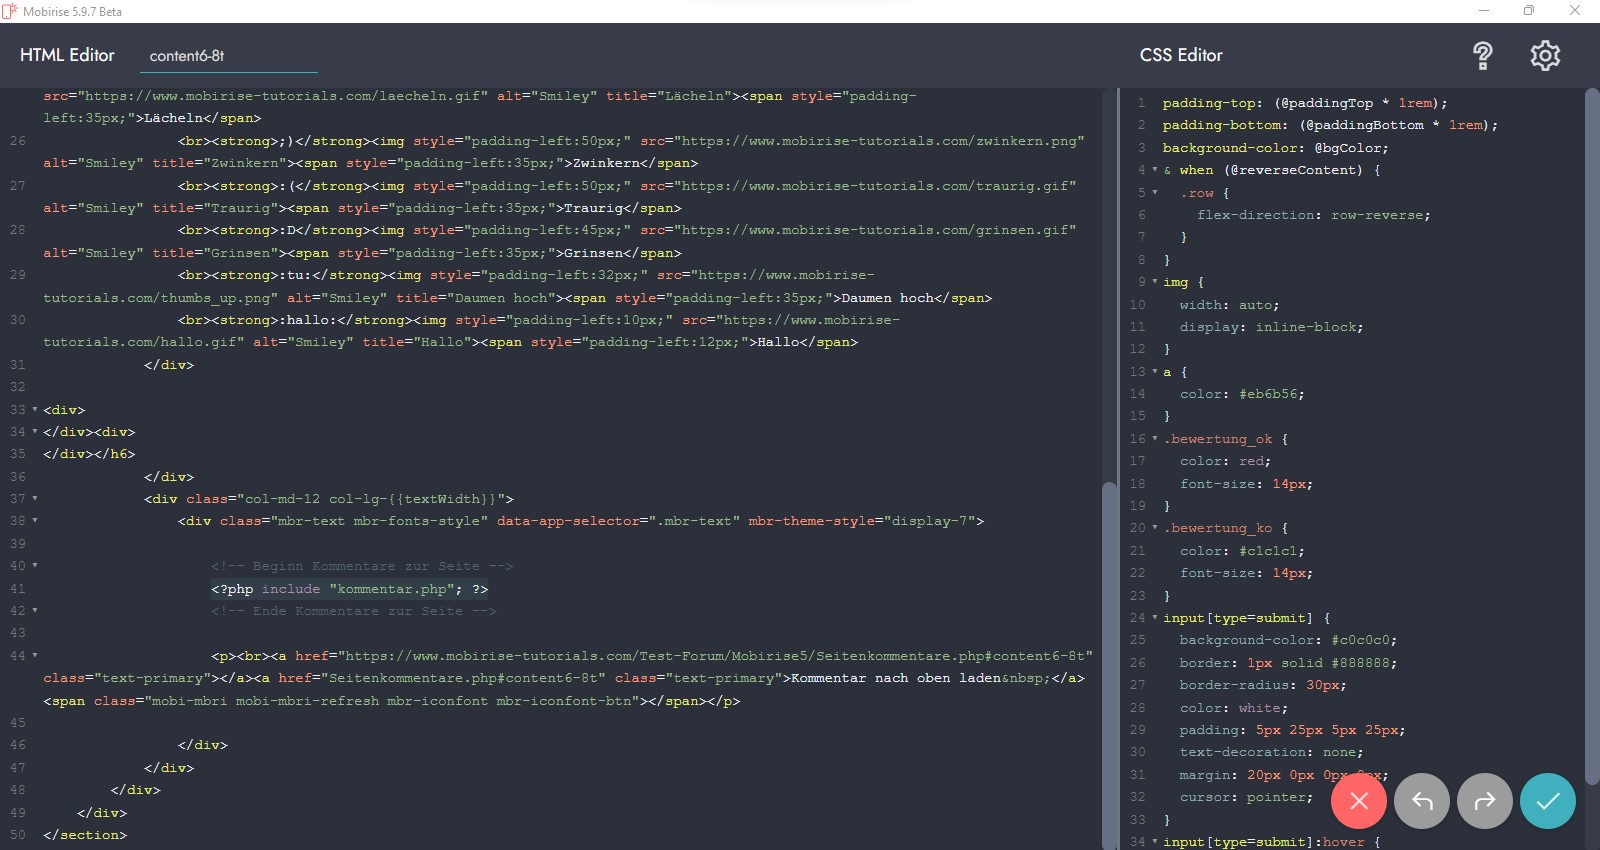
Task: Open the editor settings gear icon
Action: [x=1545, y=56]
